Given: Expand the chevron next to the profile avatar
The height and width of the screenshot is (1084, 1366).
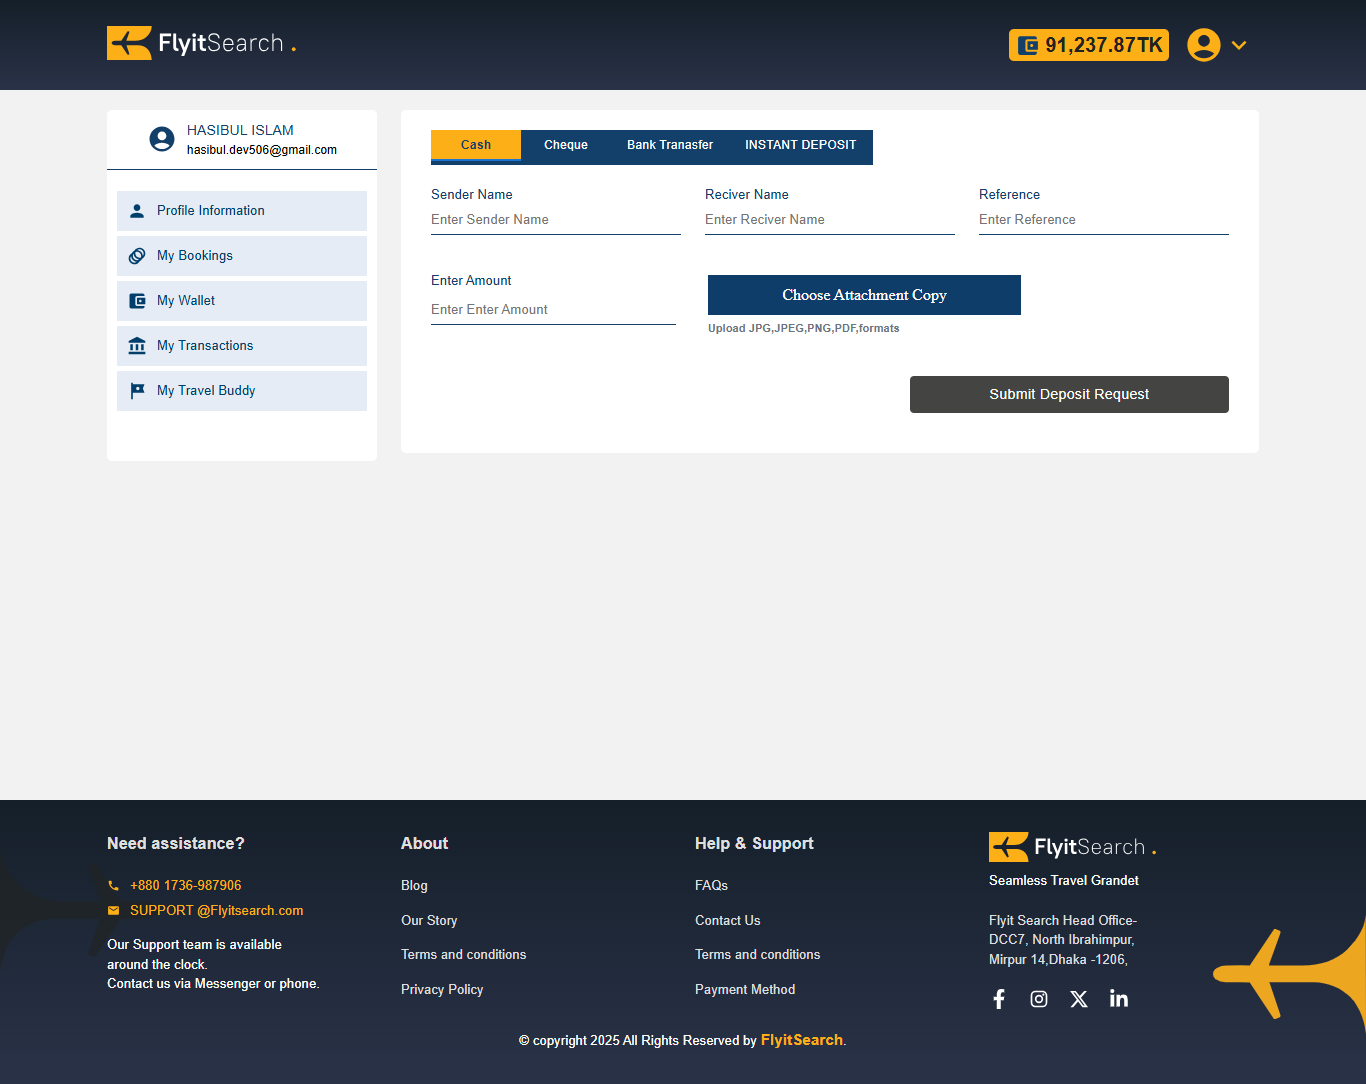Looking at the screenshot, I should pos(1239,45).
